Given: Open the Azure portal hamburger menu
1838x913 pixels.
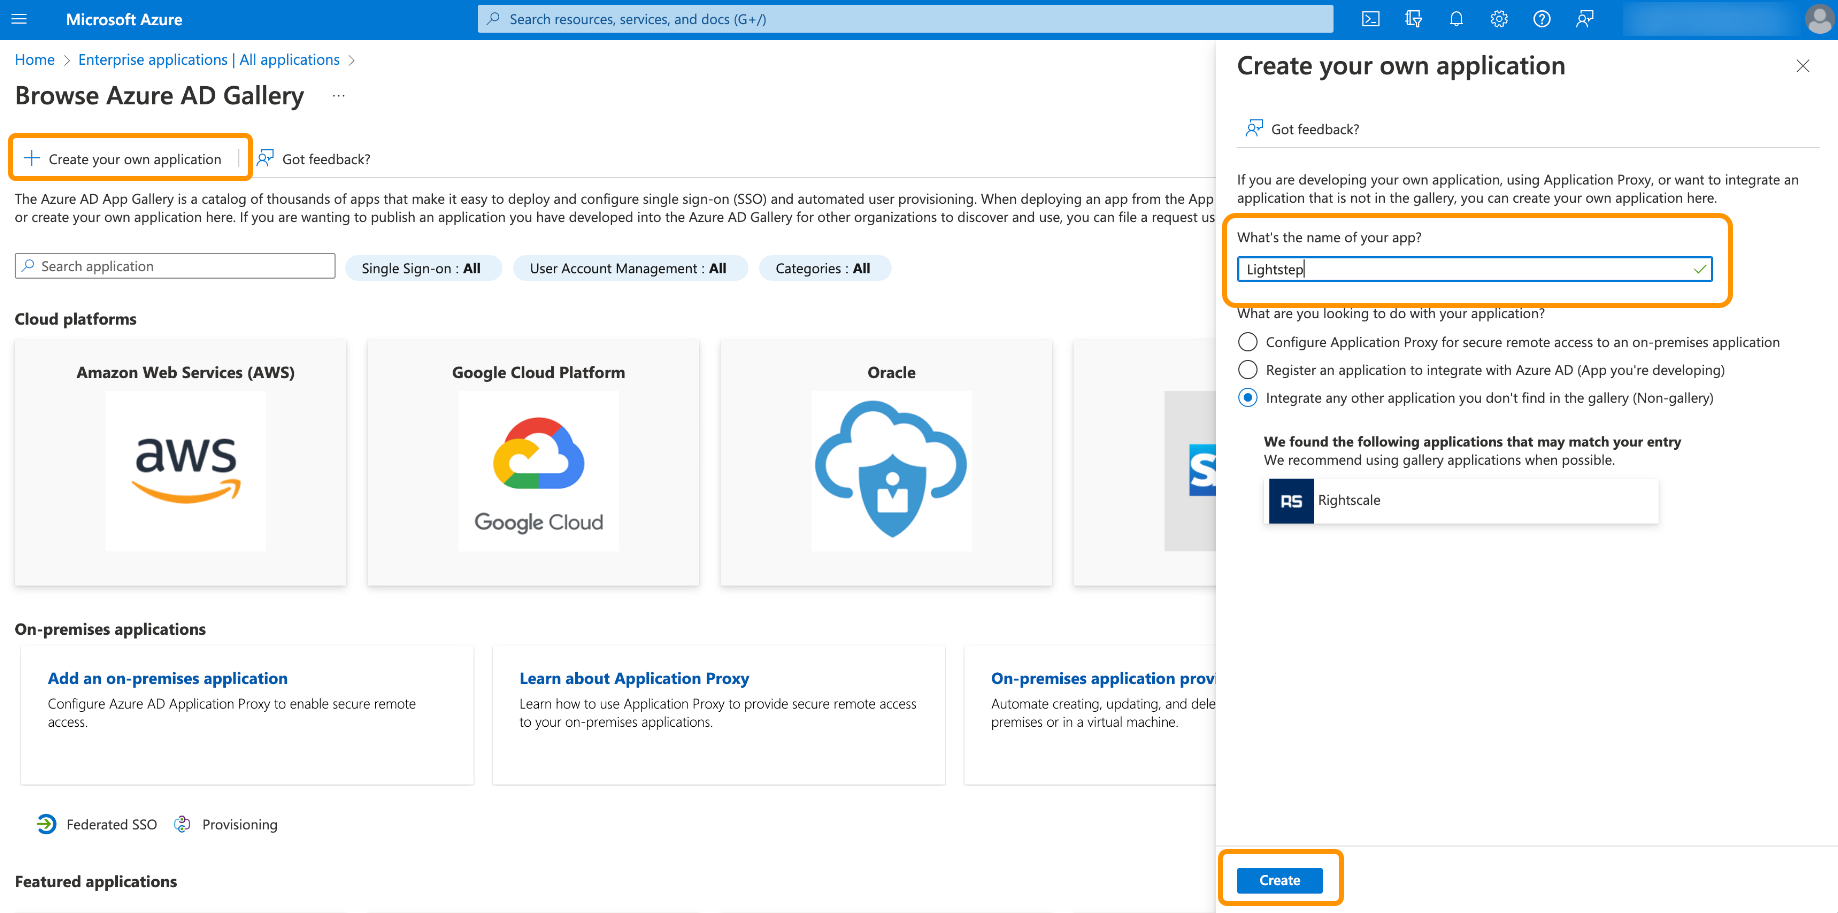Looking at the screenshot, I should coord(19,19).
